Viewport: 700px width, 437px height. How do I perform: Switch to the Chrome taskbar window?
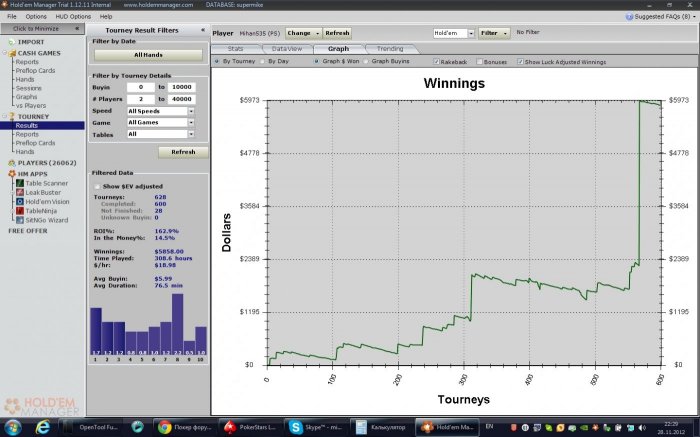click(184, 427)
